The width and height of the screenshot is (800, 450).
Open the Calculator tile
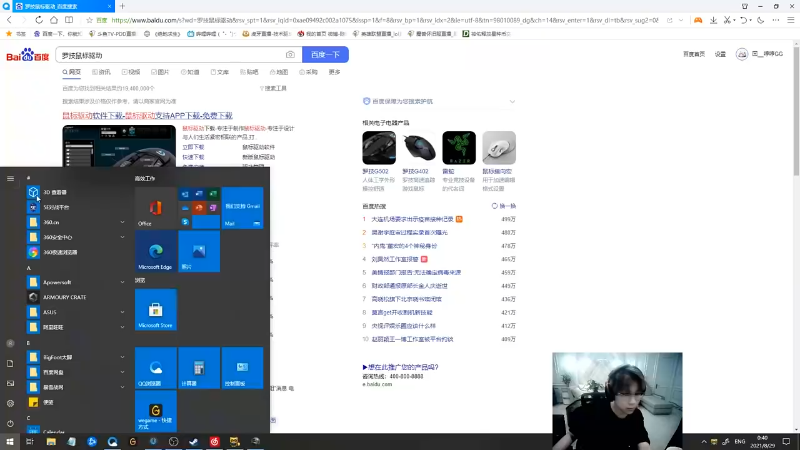click(199, 368)
